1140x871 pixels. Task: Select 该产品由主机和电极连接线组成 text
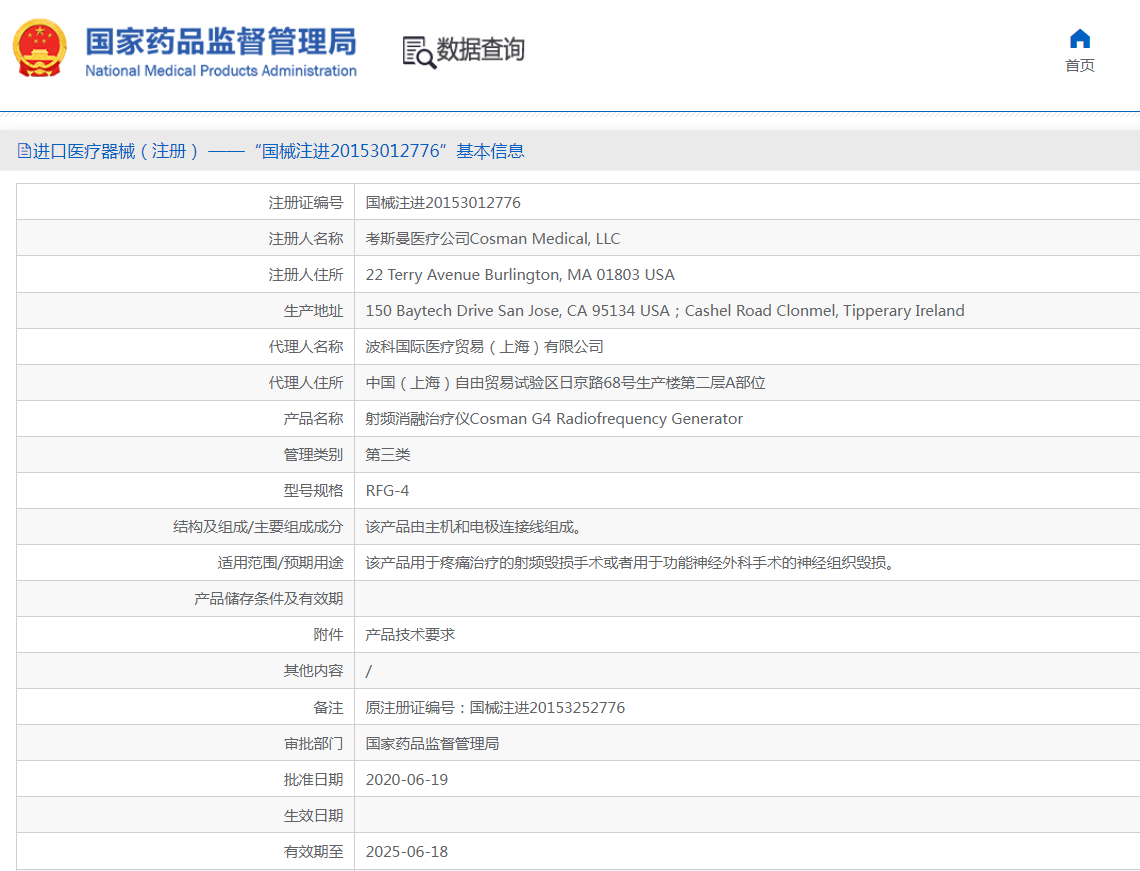pyautogui.click(x=473, y=526)
